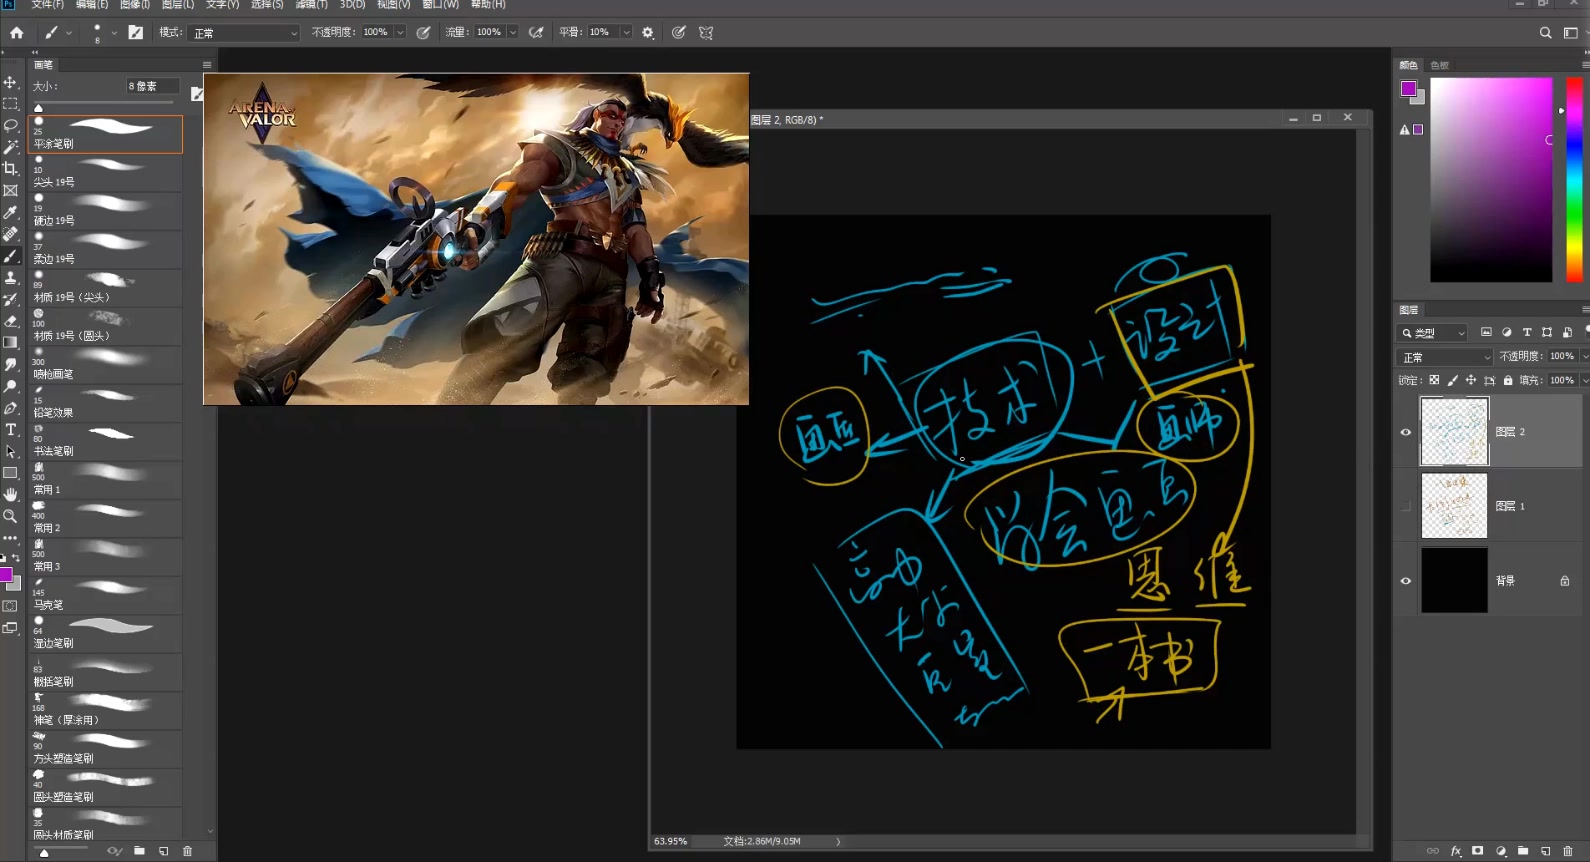Select the Gradient tool
Viewport: 1590px width, 862px height.
tap(10, 342)
